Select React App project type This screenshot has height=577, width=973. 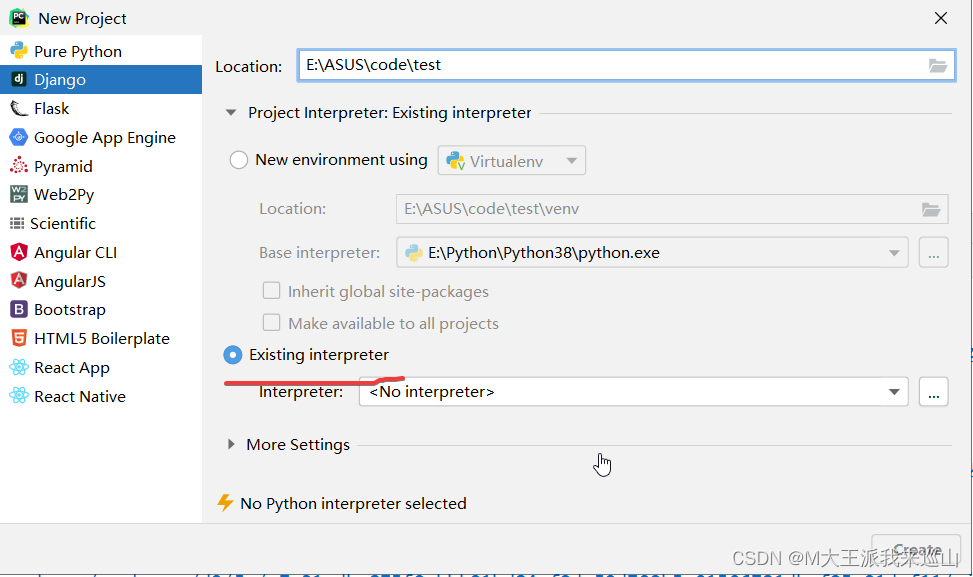pos(101,367)
